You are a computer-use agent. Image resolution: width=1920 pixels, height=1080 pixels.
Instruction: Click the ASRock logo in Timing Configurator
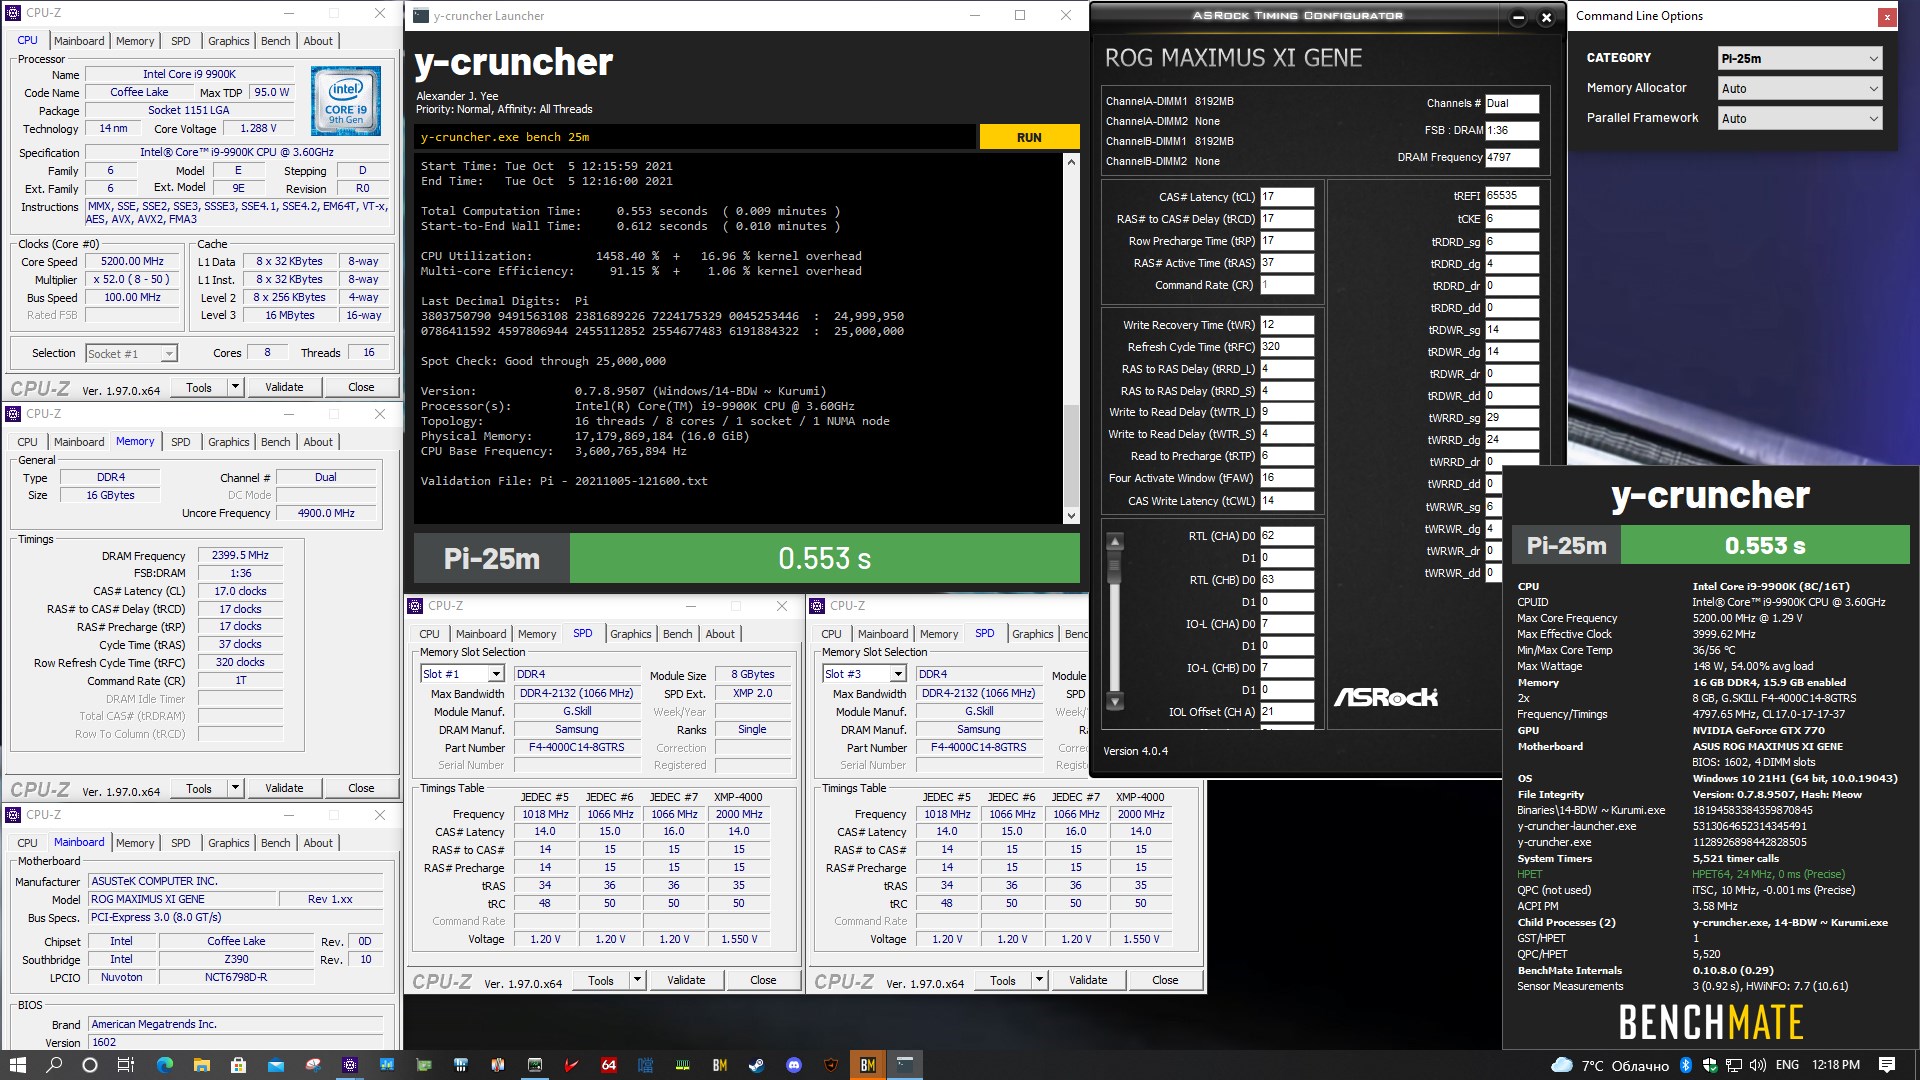coord(1385,697)
